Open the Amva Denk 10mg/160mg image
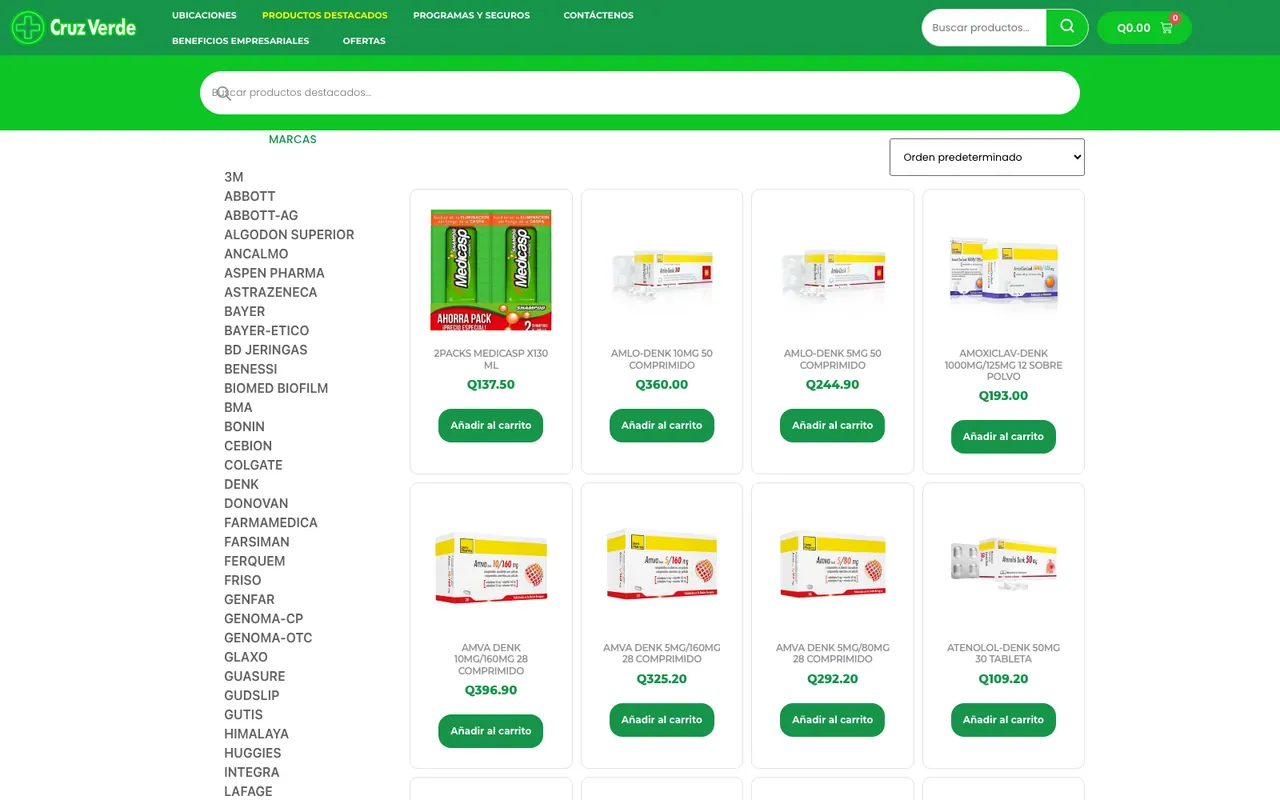 [491, 564]
